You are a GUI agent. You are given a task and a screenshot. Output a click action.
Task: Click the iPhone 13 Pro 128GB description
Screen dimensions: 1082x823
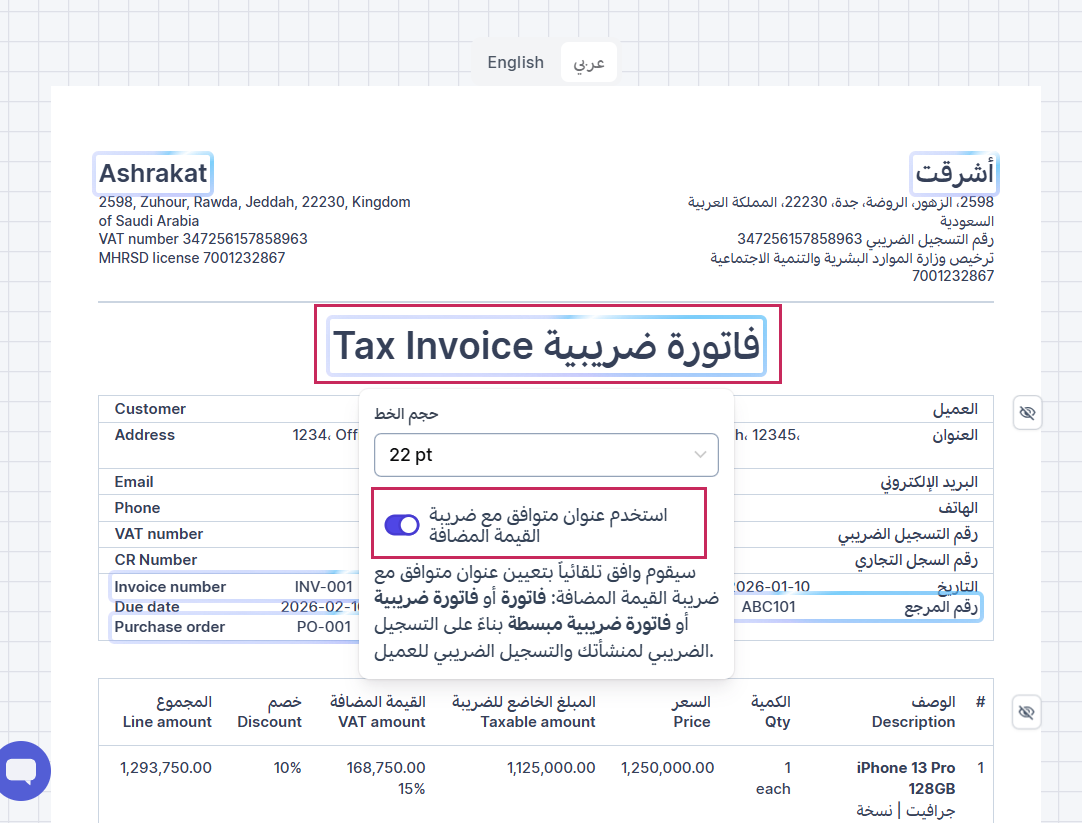(x=905, y=777)
